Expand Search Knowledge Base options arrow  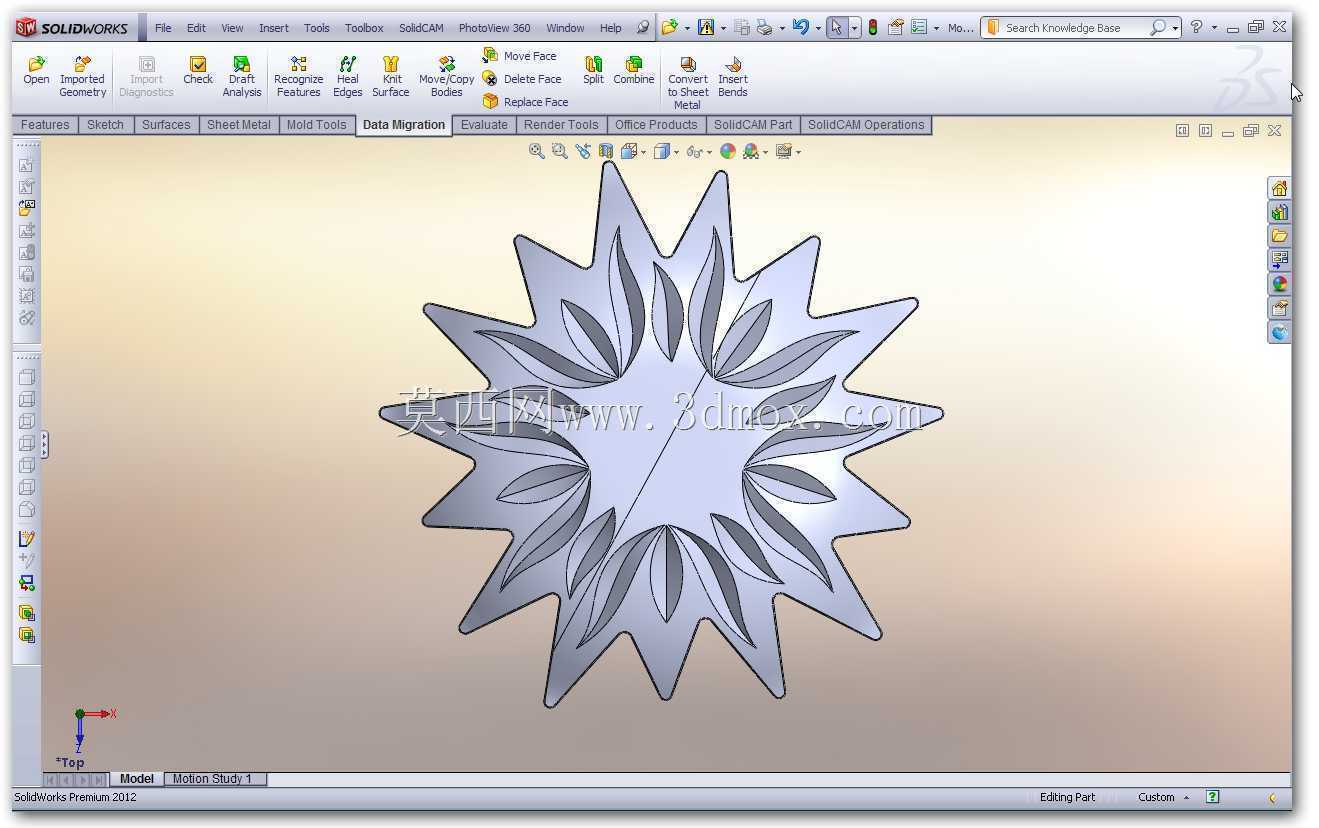pyautogui.click(x=1175, y=28)
